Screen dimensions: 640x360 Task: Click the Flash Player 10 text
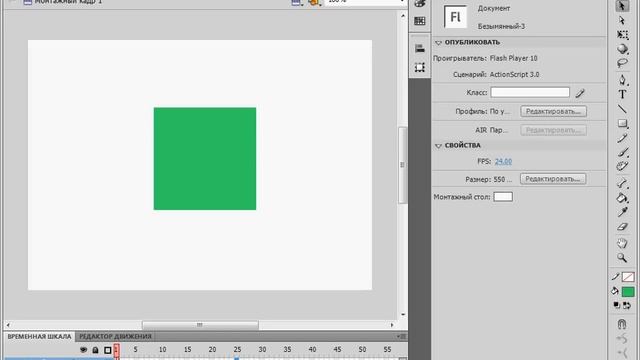(x=513, y=58)
